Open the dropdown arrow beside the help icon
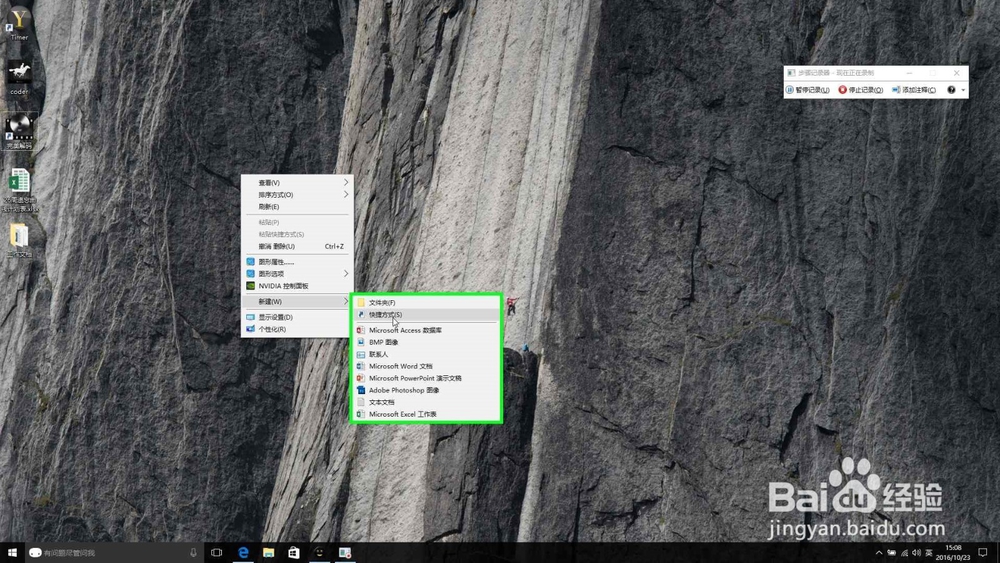Screen dimensions: 1000x563 pyautogui.click(x=963, y=90)
